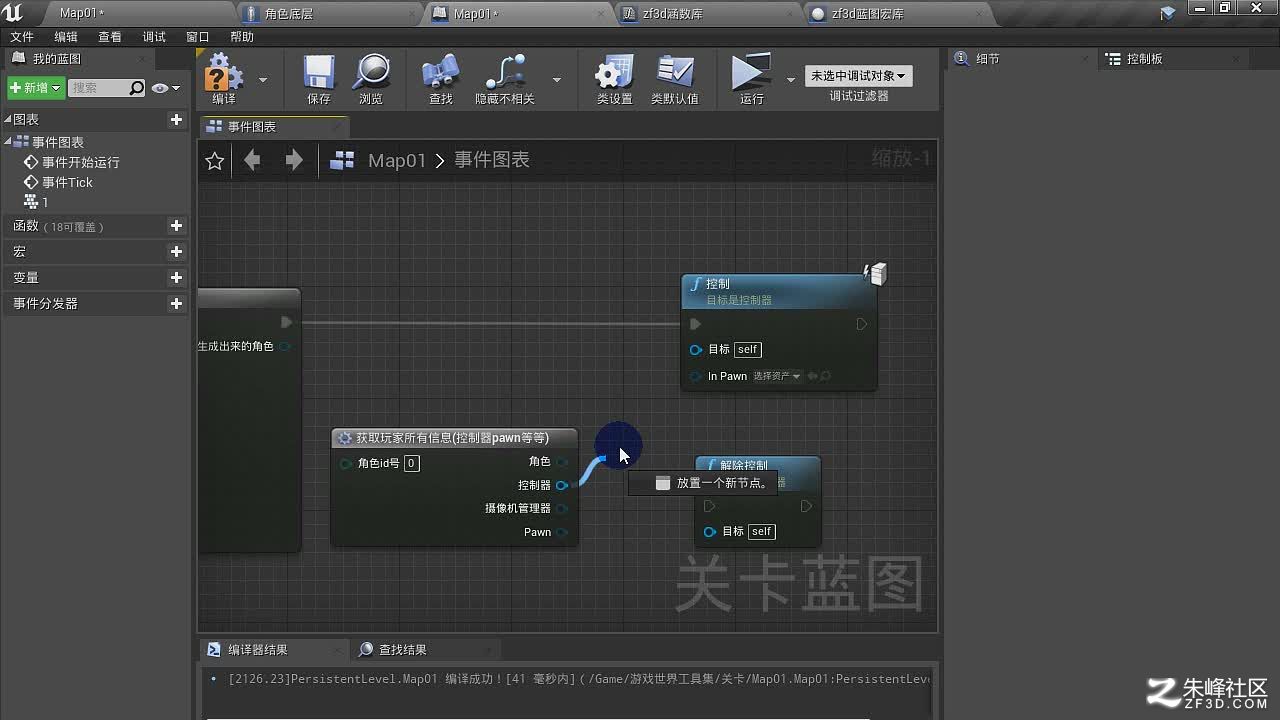This screenshot has width=1280, height=720.
Task: Open the In Pawn 选择资产 dropdown
Action: [777, 376]
